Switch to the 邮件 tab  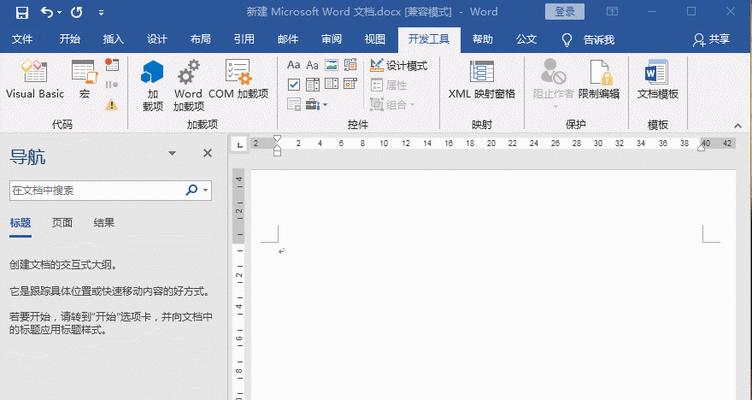288,39
